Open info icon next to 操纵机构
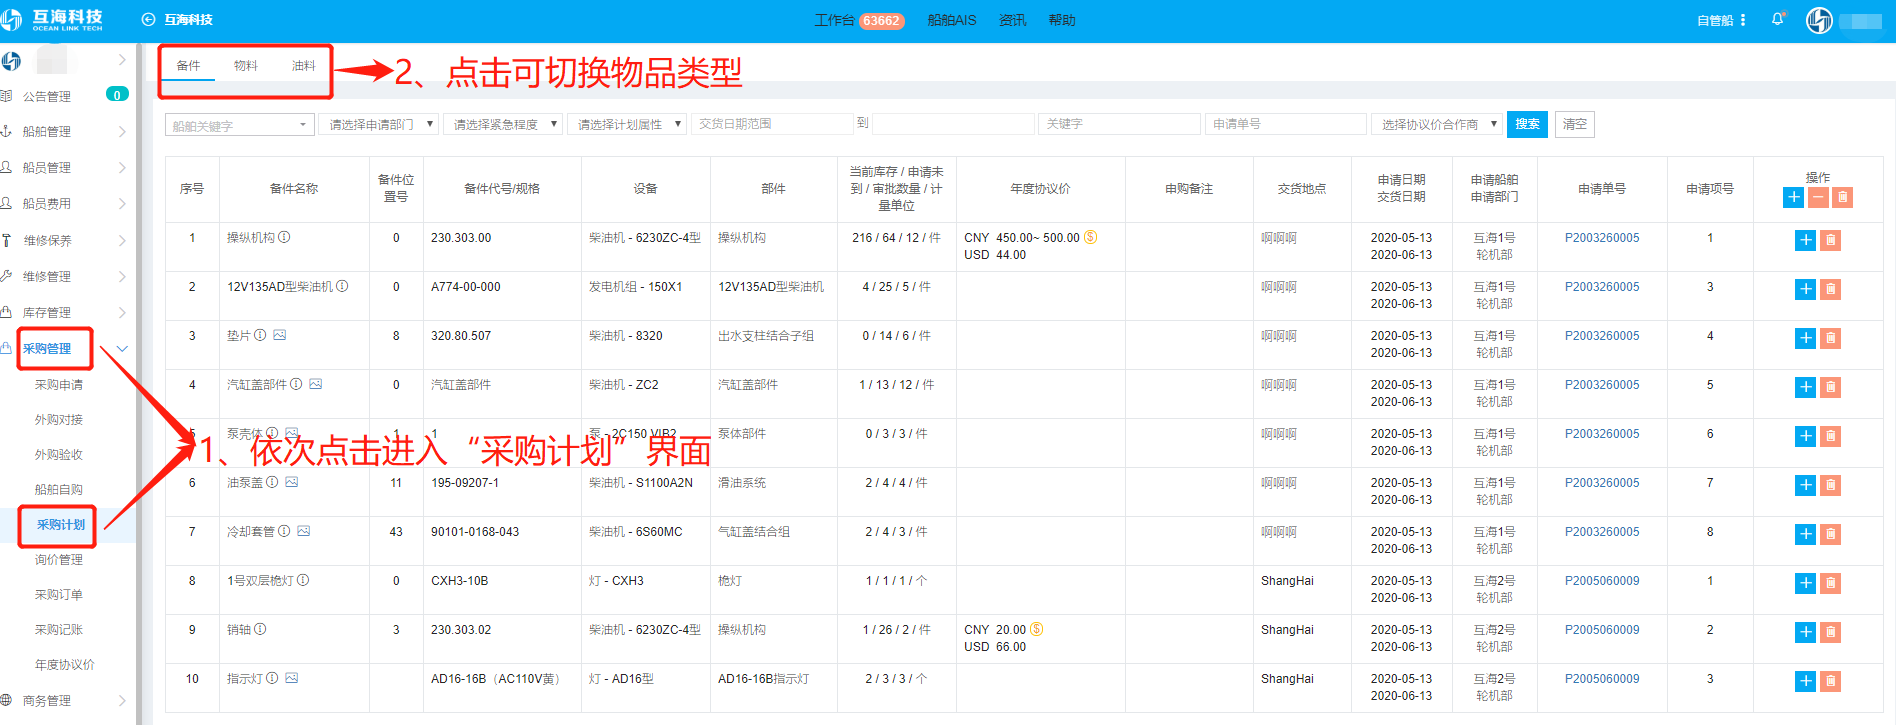 [x=284, y=238]
